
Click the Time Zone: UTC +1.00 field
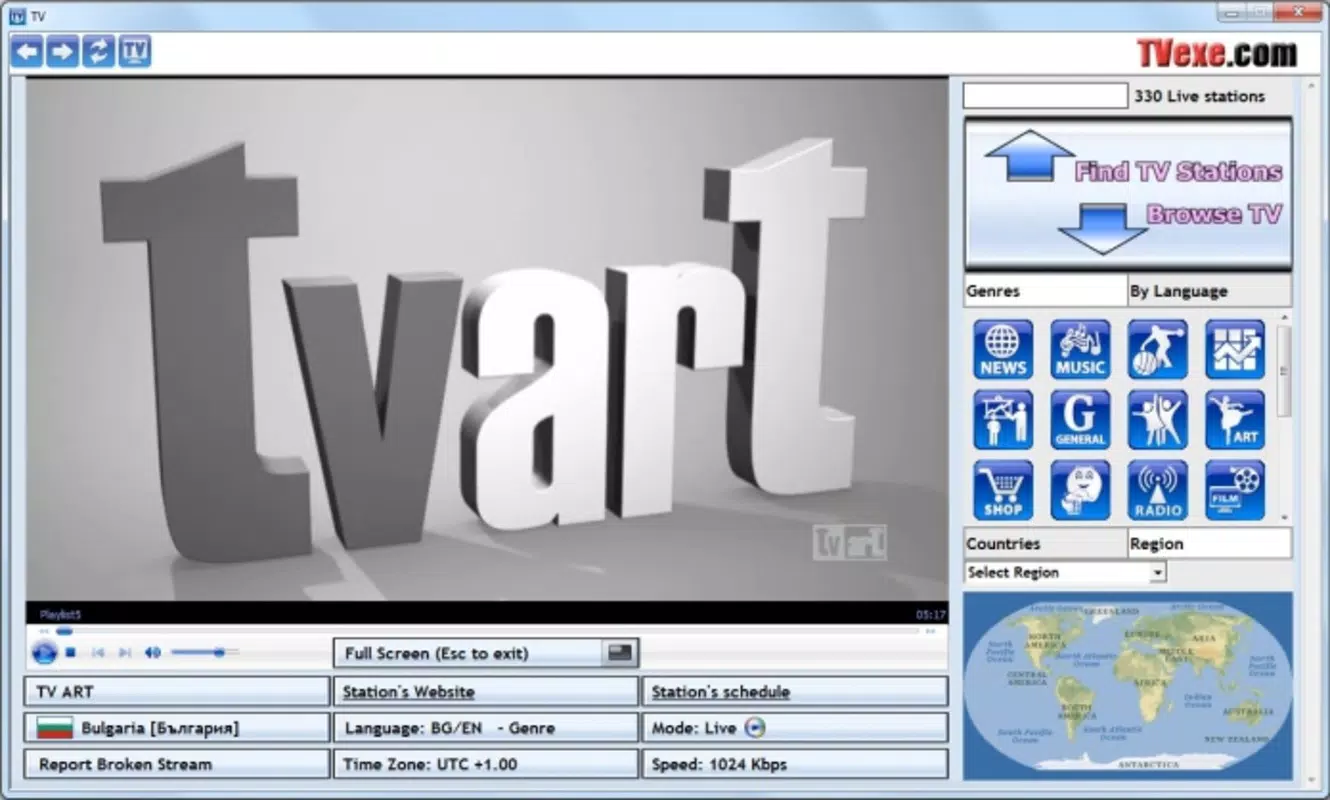pyautogui.click(x=486, y=764)
